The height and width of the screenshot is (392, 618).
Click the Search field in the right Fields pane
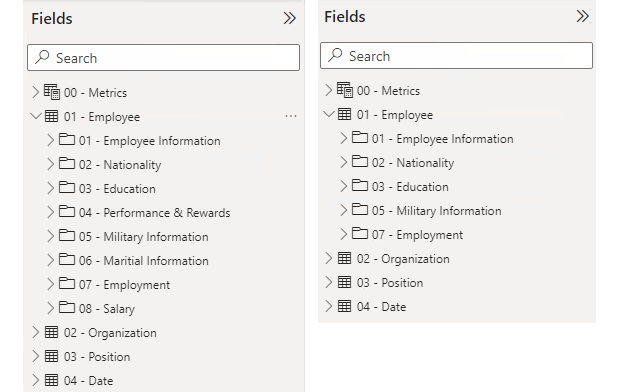[456, 56]
